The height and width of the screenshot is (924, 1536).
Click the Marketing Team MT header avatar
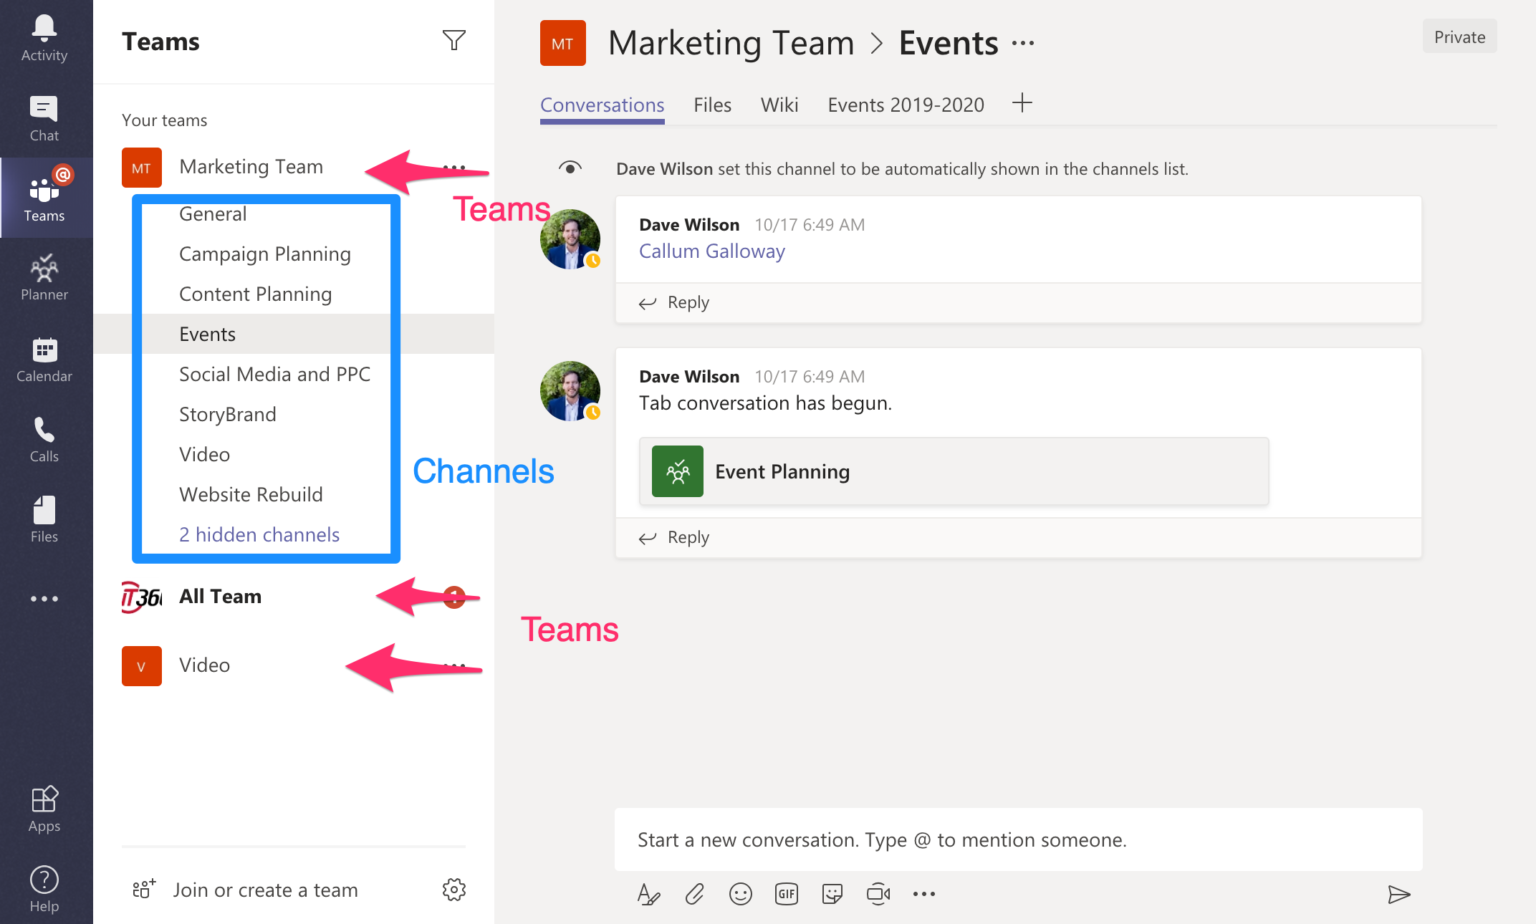(x=563, y=44)
